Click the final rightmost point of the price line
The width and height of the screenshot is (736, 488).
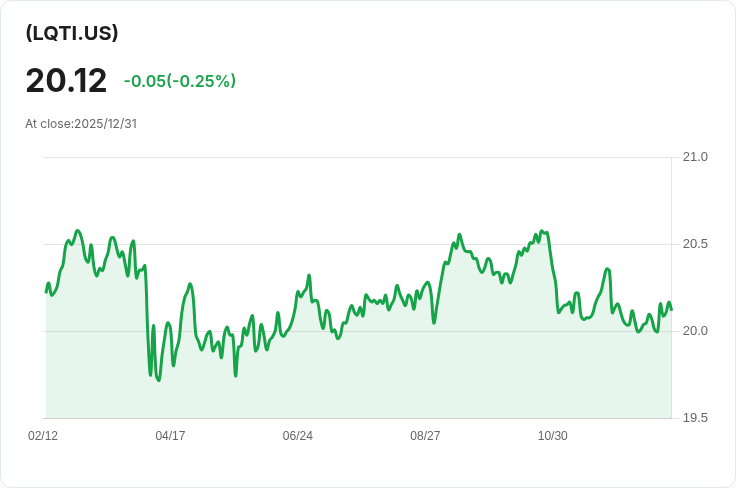point(671,309)
